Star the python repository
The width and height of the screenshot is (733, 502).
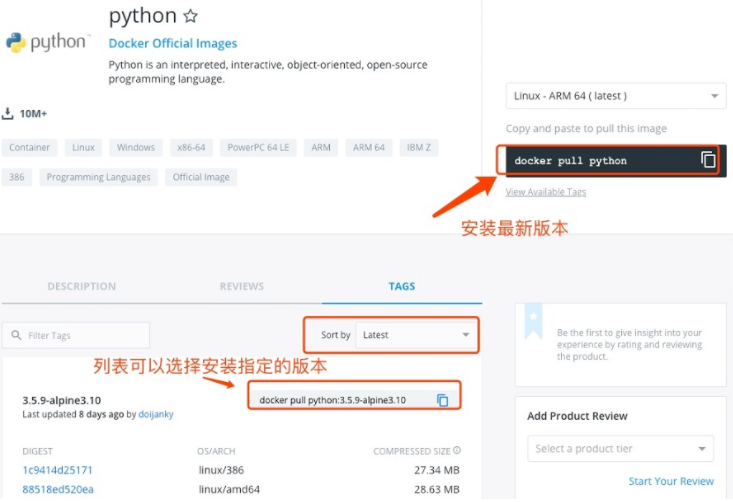click(x=190, y=16)
